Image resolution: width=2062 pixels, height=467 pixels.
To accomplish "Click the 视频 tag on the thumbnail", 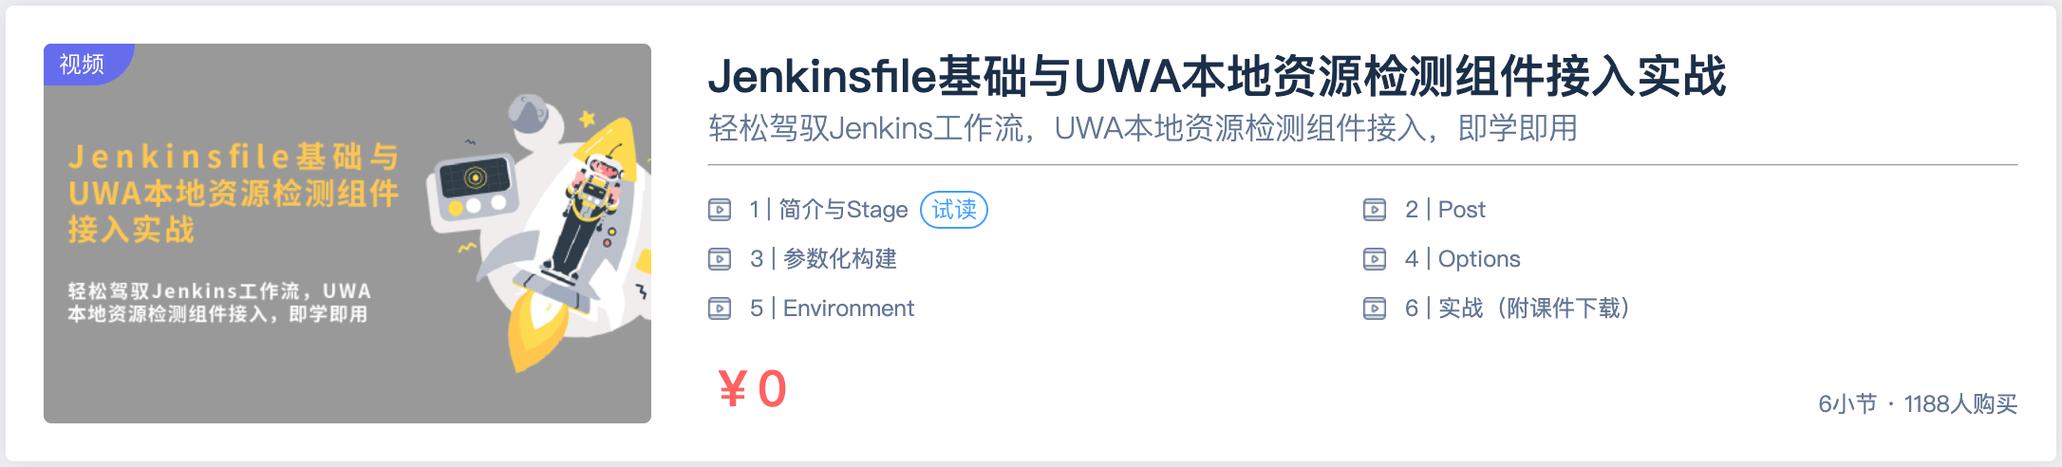I will click(83, 64).
